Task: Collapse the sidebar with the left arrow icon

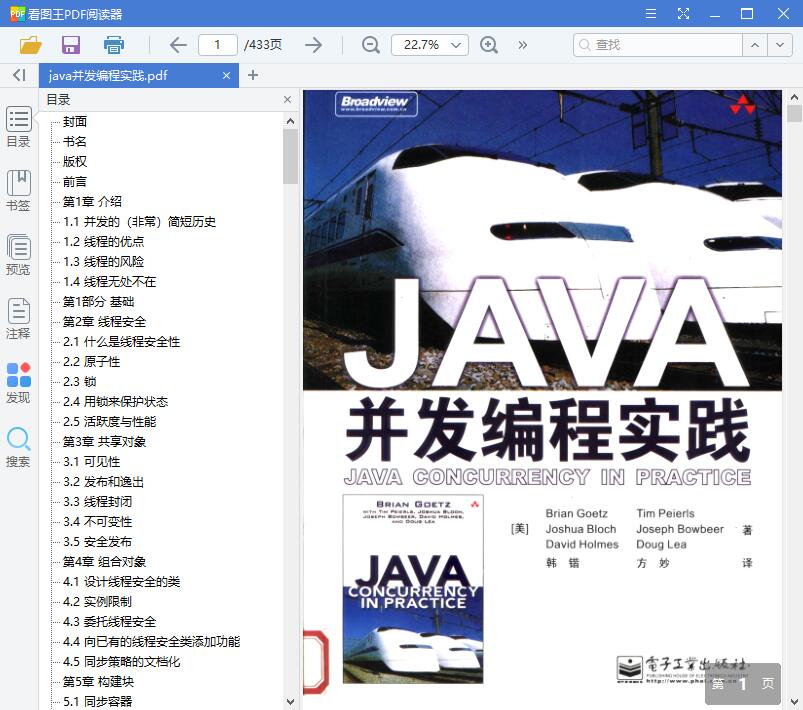Action: (x=19, y=75)
